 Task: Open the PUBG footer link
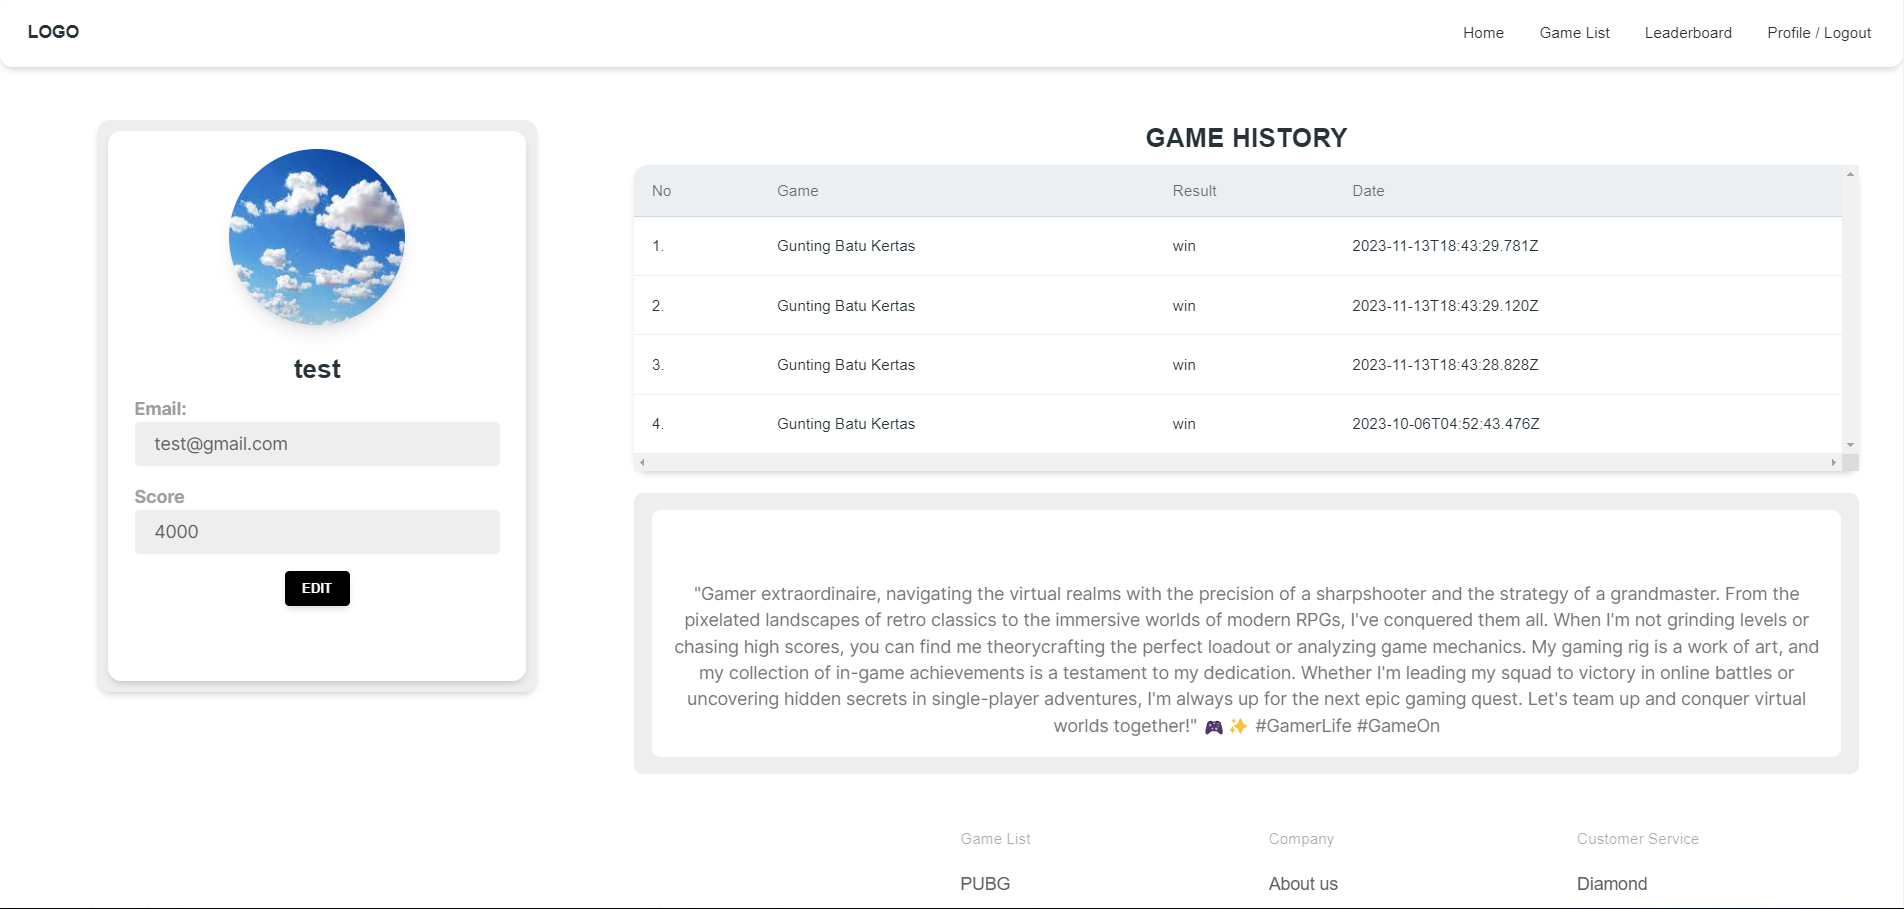985,884
